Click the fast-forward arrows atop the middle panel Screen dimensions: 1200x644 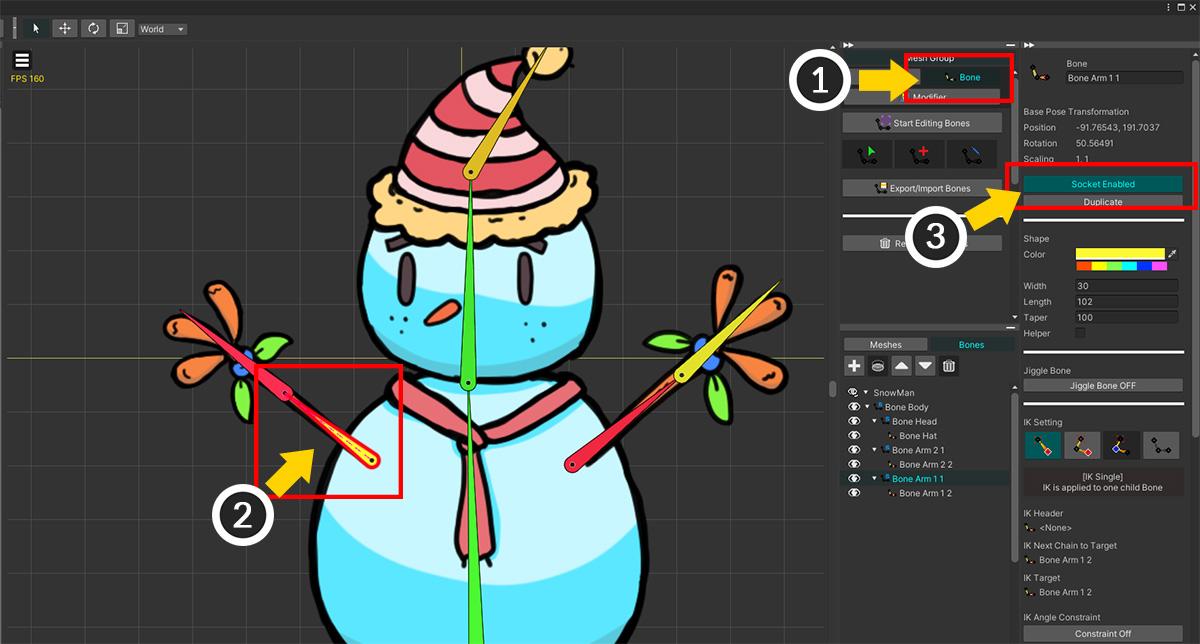[x=849, y=45]
